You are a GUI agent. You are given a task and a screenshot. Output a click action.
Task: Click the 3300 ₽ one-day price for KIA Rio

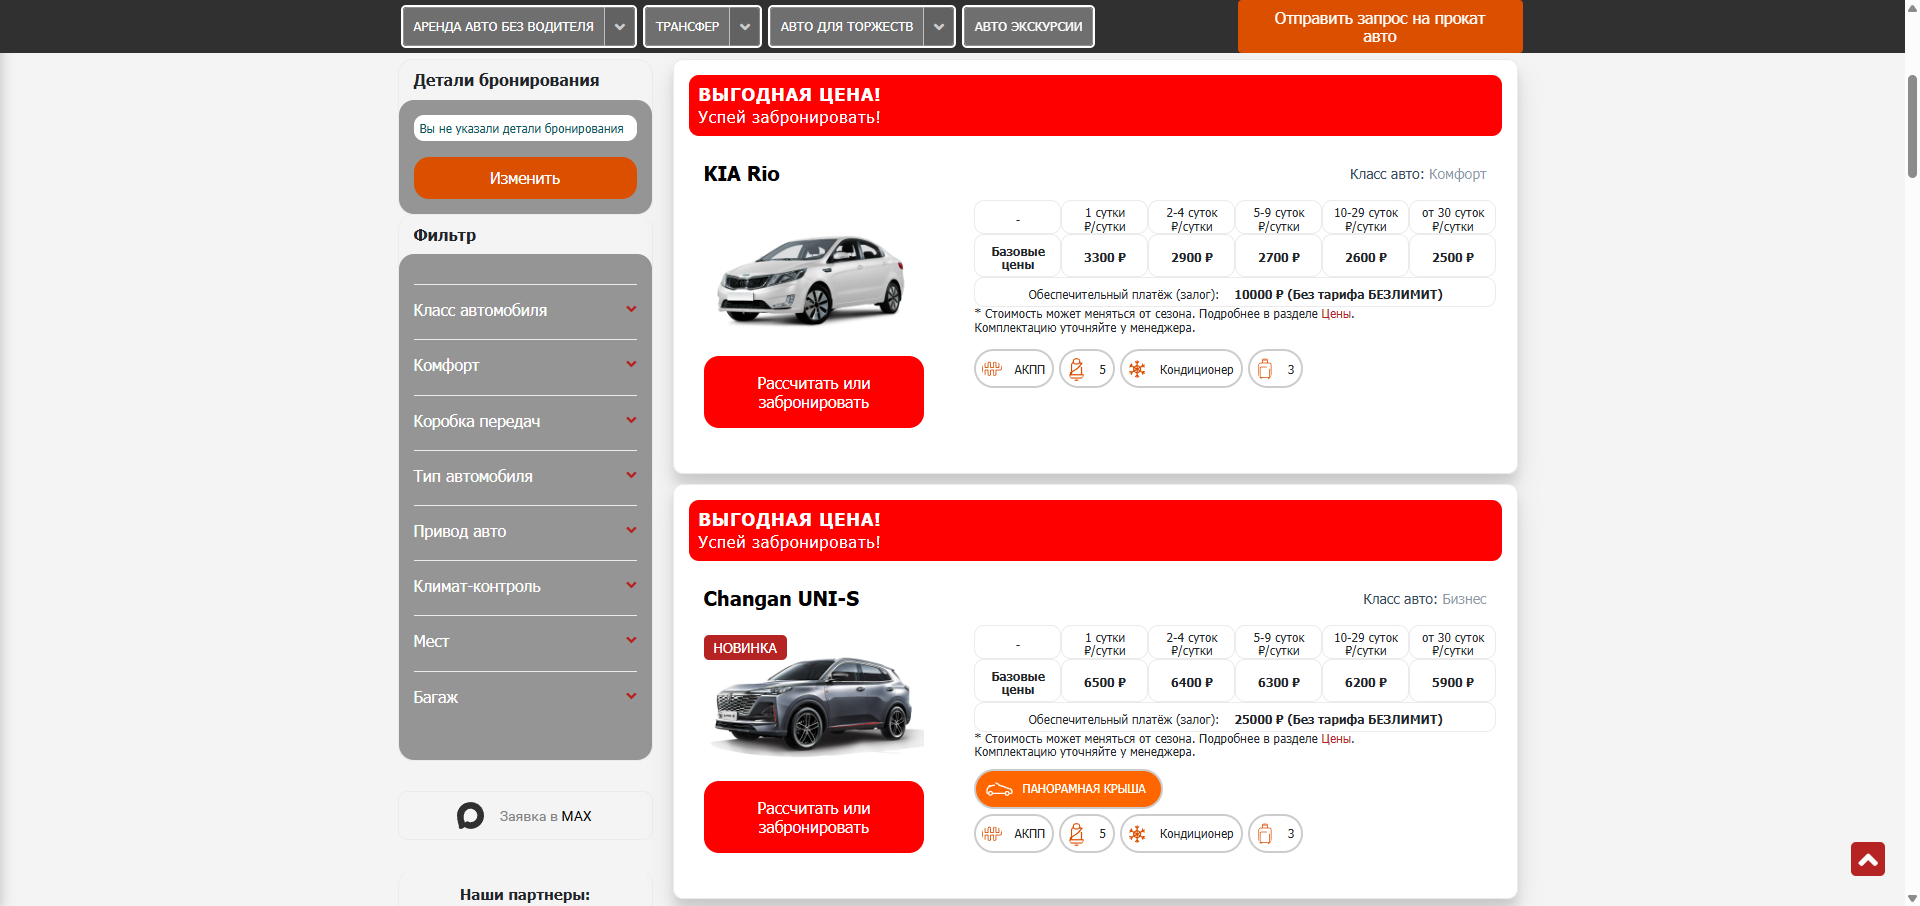pos(1104,257)
